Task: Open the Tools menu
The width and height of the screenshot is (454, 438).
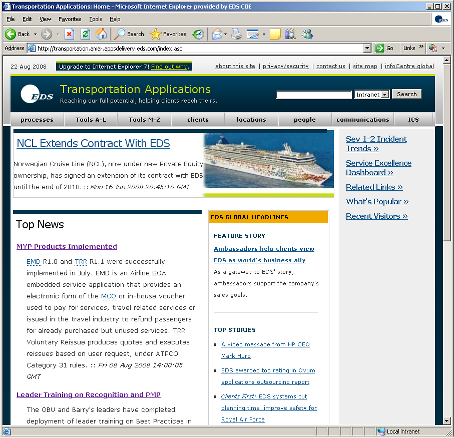Action: point(96,19)
